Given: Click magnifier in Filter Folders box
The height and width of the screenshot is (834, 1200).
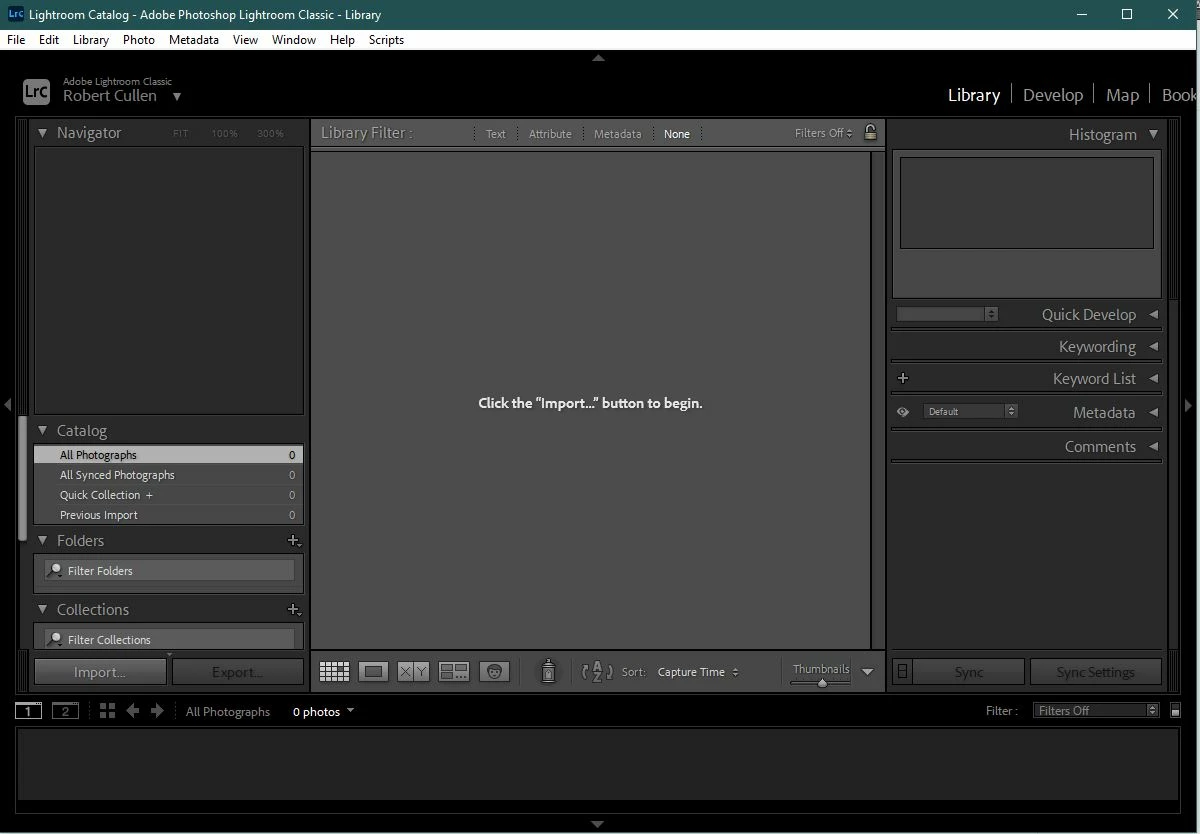Looking at the screenshot, I should point(56,570).
